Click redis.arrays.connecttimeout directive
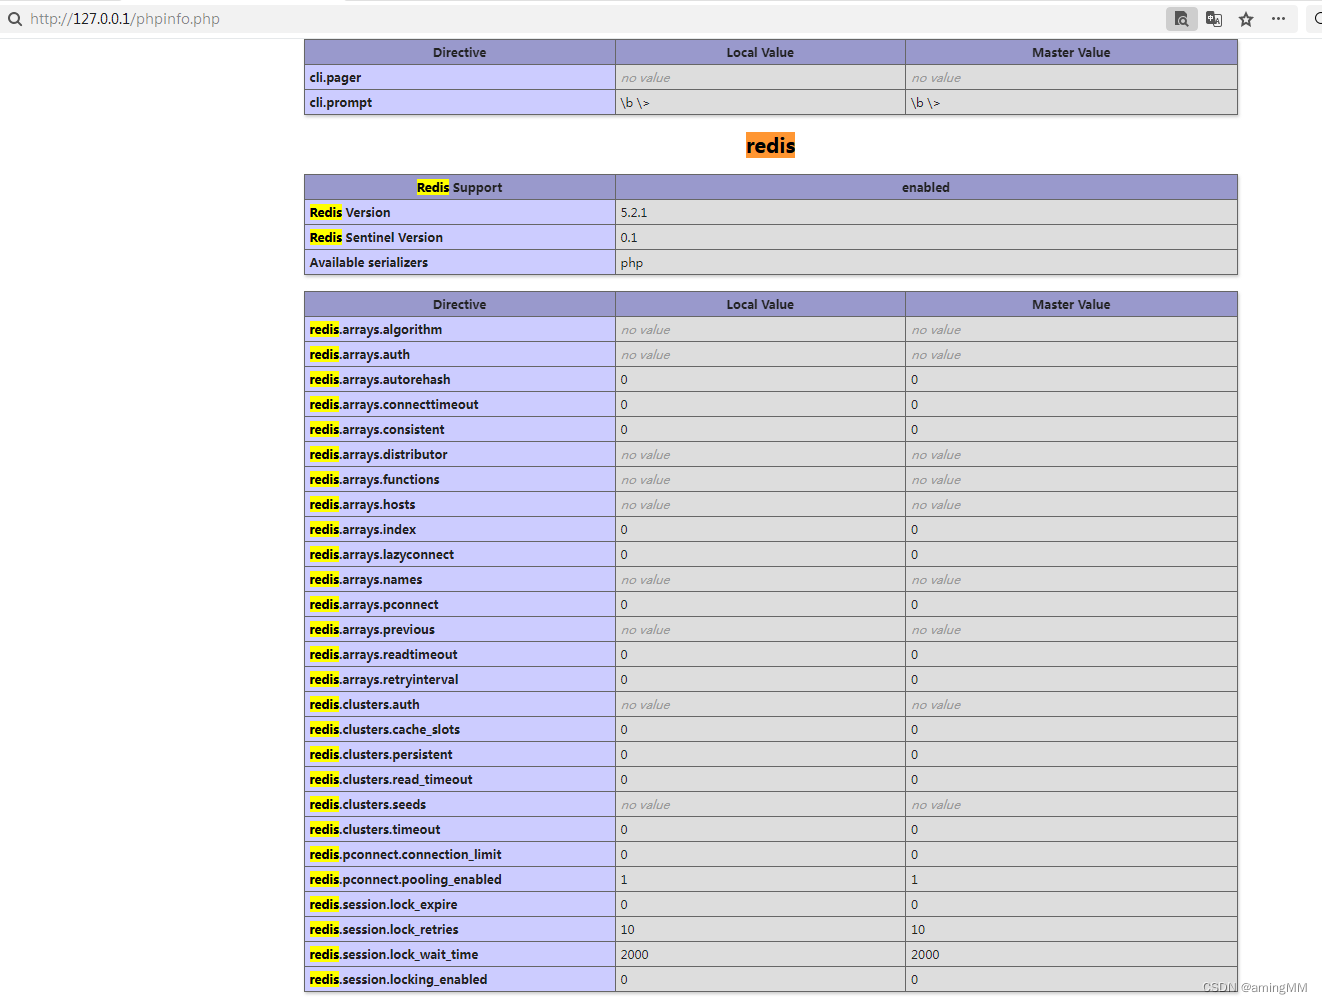Image resolution: width=1322 pixels, height=1004 pixels. (394, 405)
